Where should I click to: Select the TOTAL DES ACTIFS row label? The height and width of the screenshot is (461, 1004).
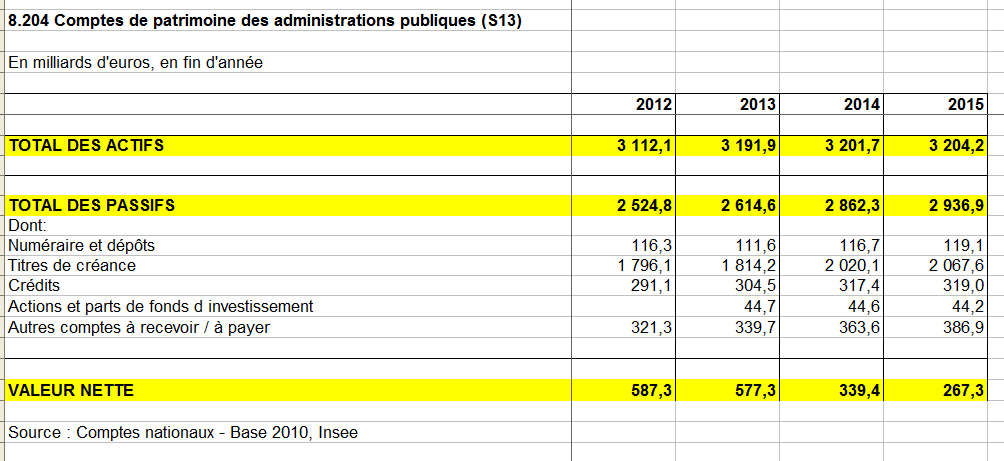(86, 146)
